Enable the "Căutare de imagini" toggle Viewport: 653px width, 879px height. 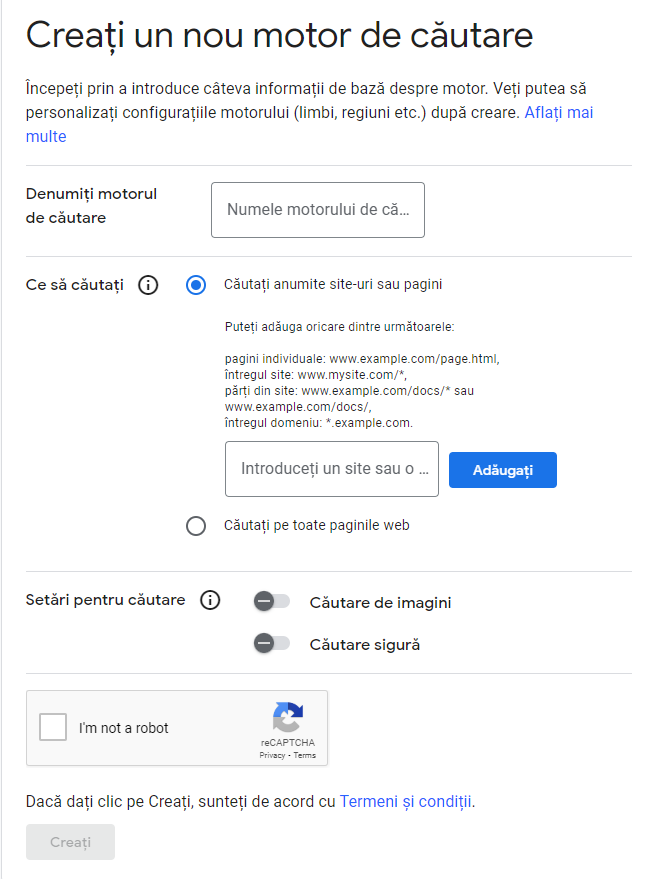click(x=271, y=602)
